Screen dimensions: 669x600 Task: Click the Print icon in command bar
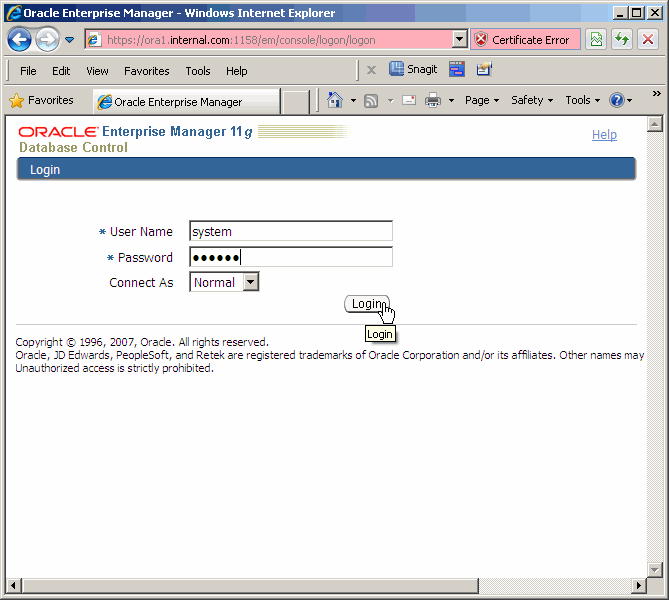click(x=433, y=100)
